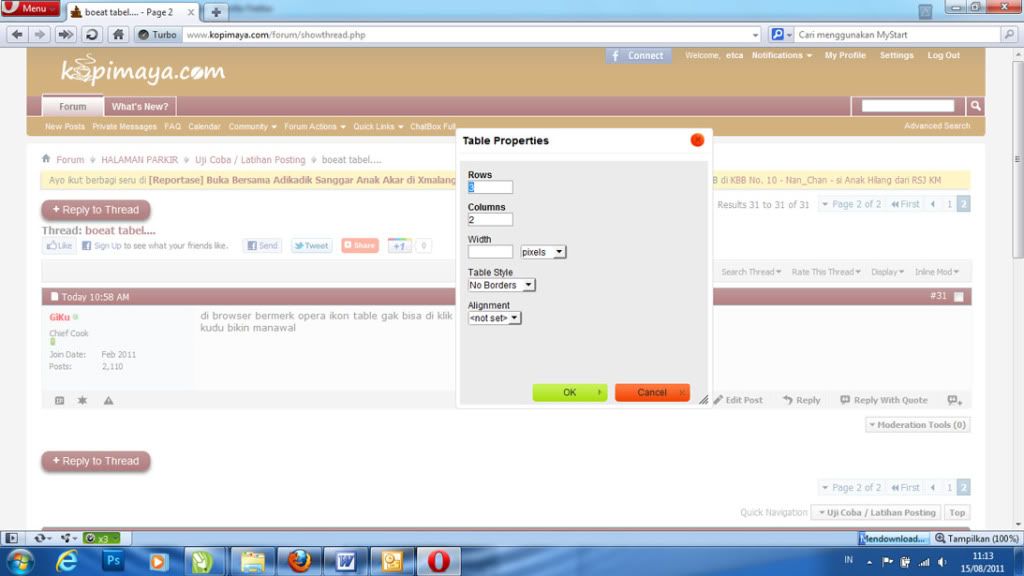Tick the checkbox beside post #31

(959, 297)
